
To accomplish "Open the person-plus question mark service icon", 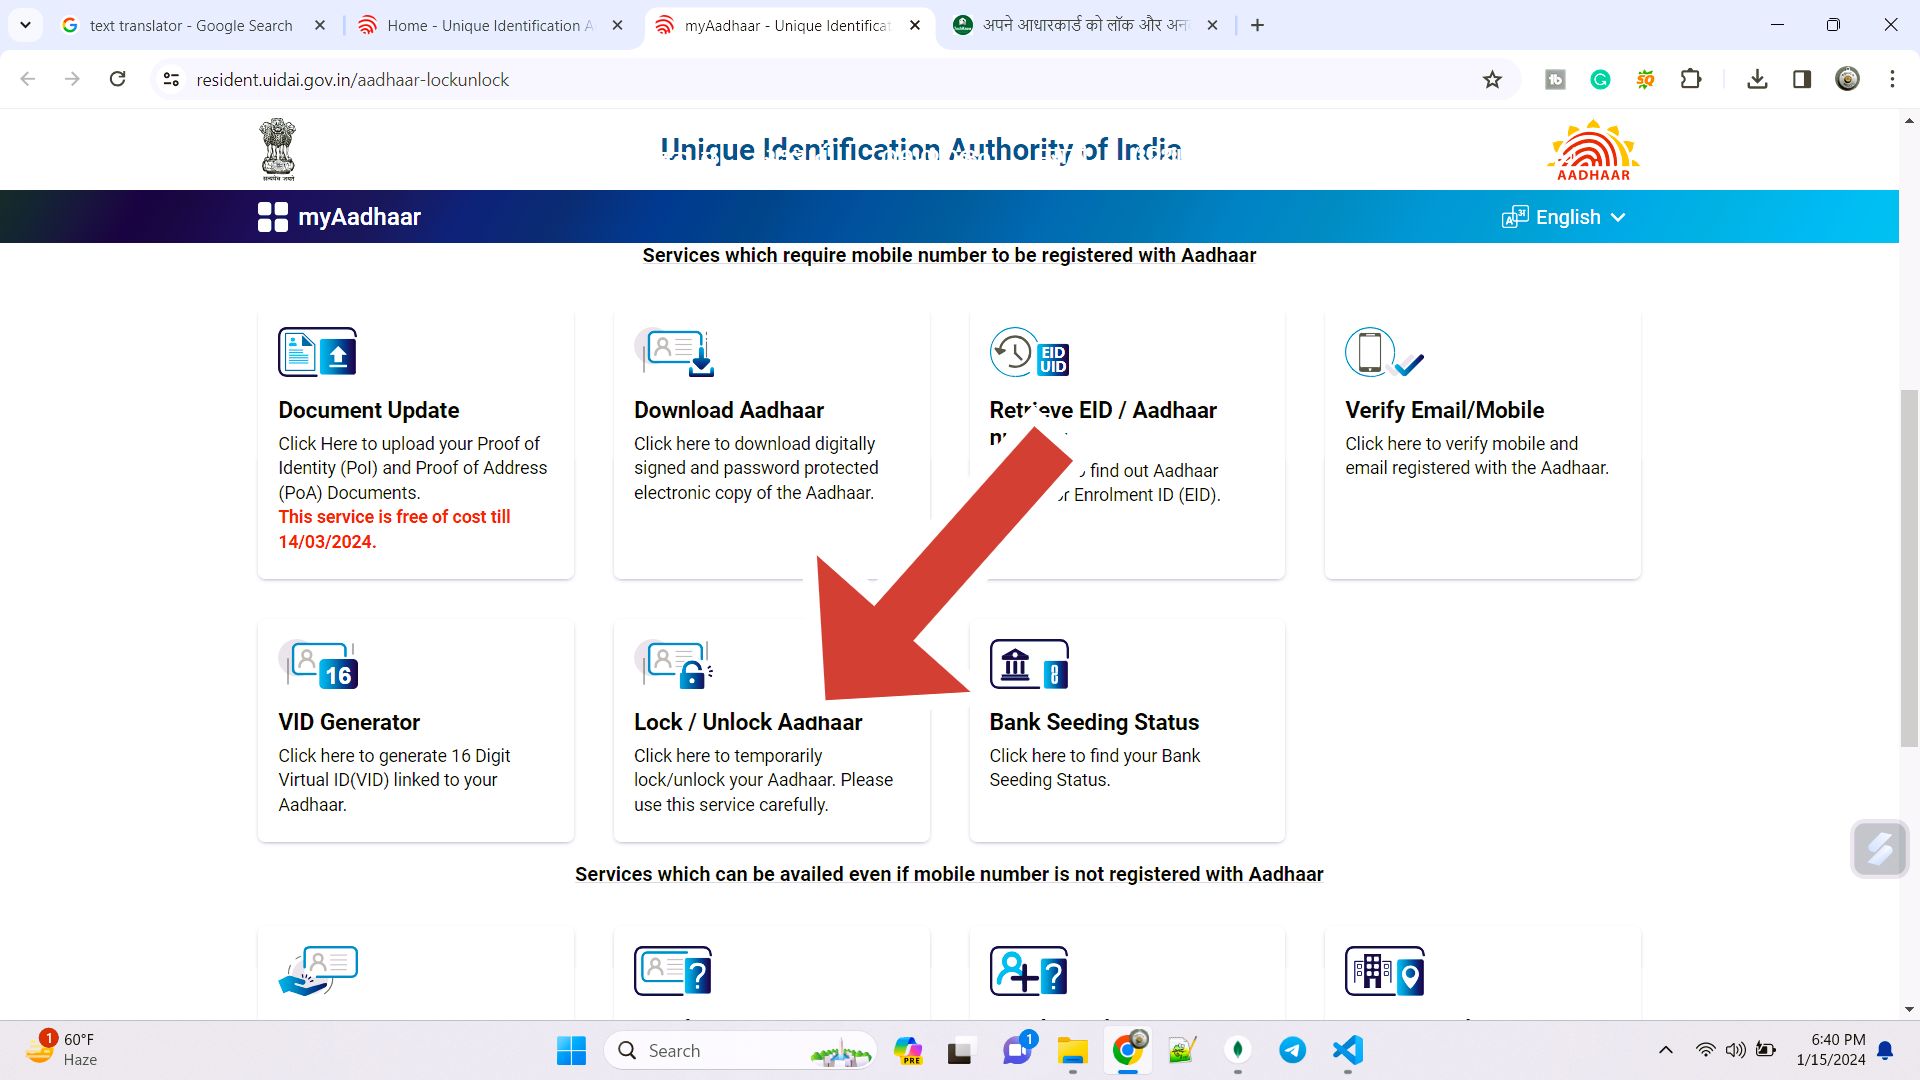I will pyautogui.click(x=1029, y=971).
